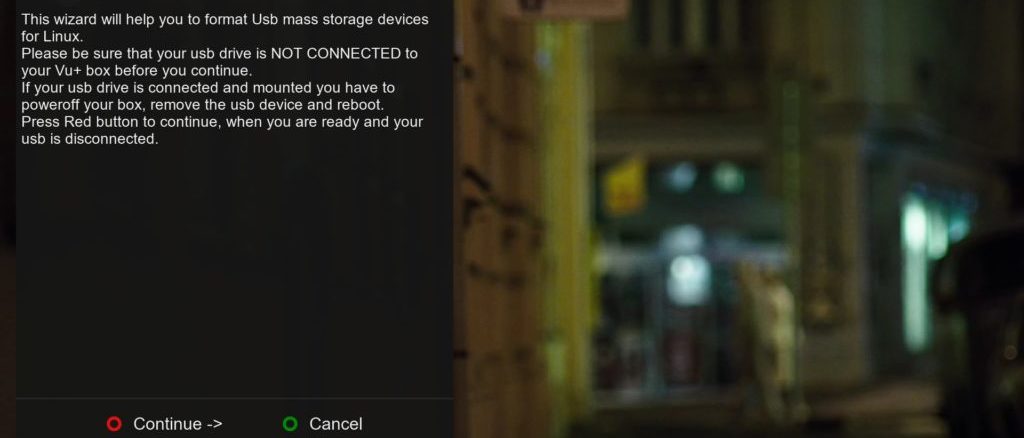Click the word 'Linux' in the intro
Screen dimensions: 1024x438
[61, 37]
